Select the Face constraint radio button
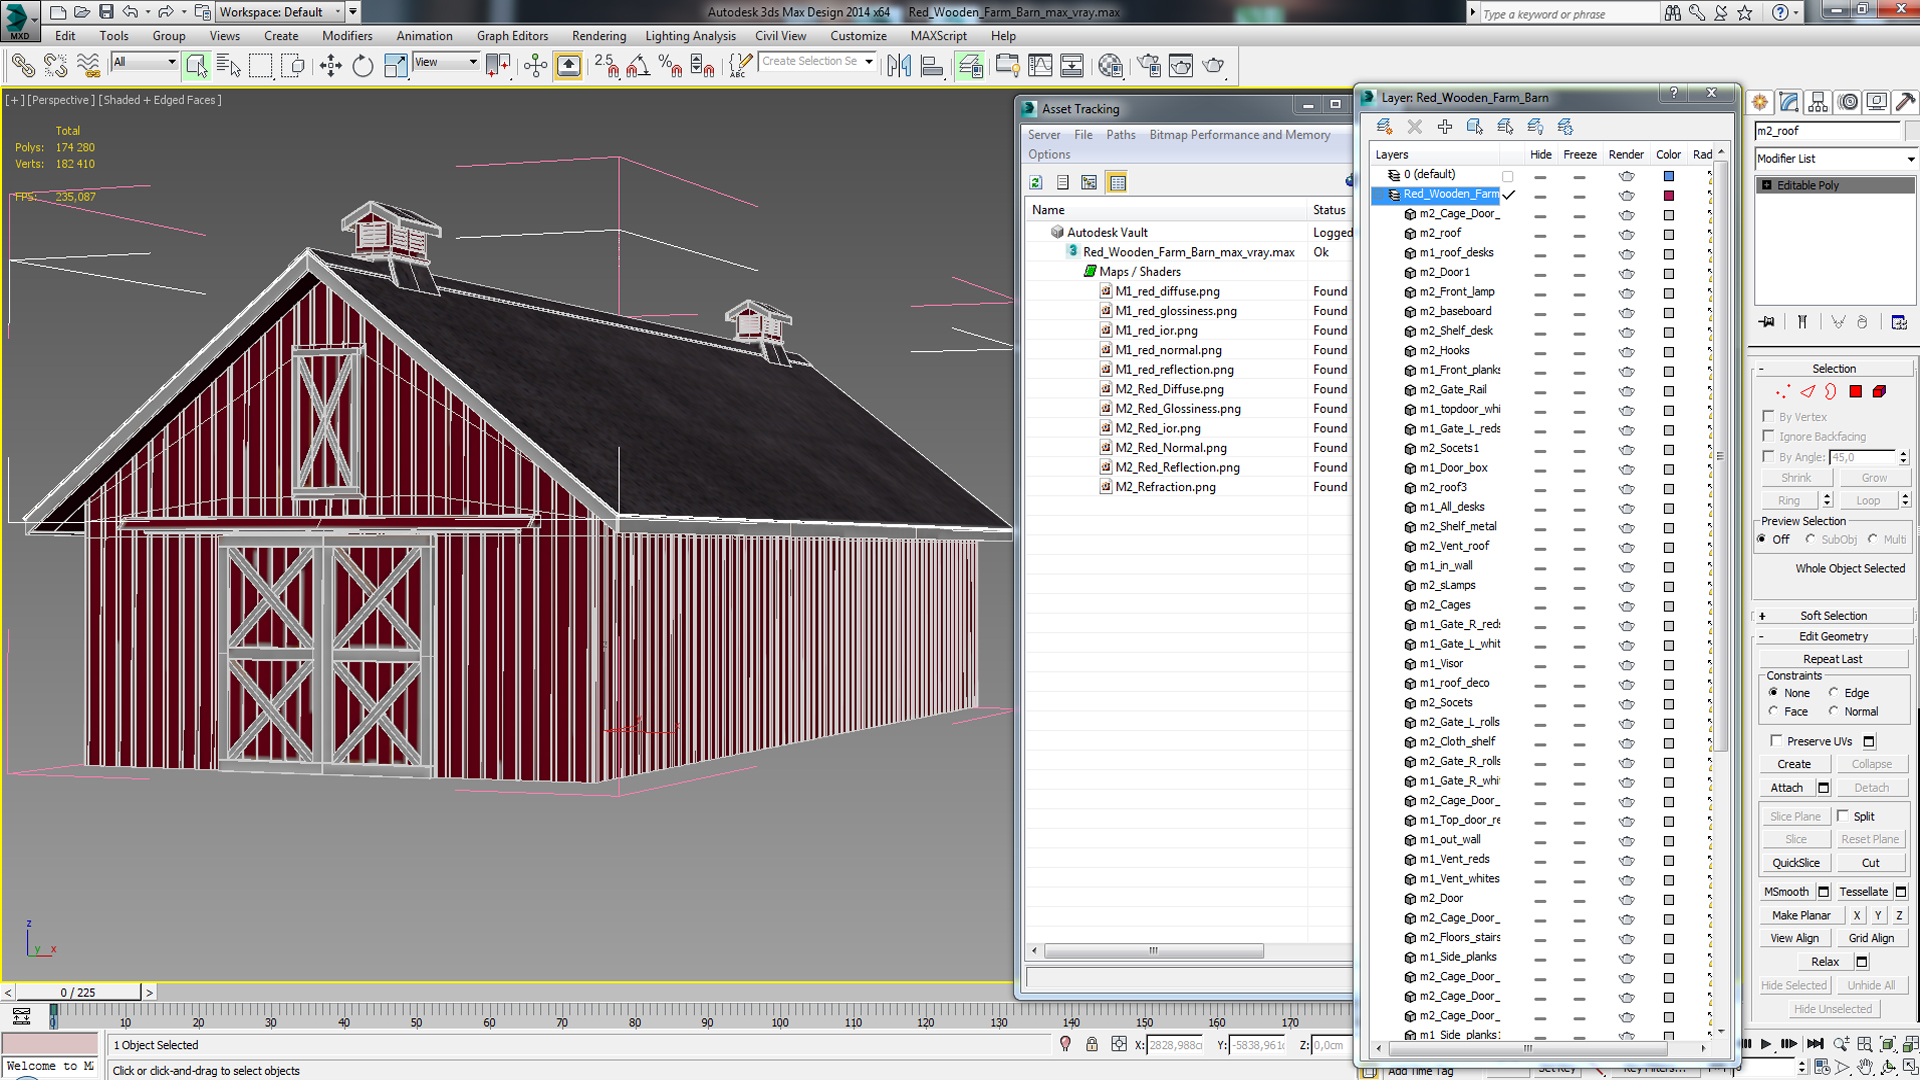The width and height of the screenshot is (1920, 1080). click(1774, 711)
